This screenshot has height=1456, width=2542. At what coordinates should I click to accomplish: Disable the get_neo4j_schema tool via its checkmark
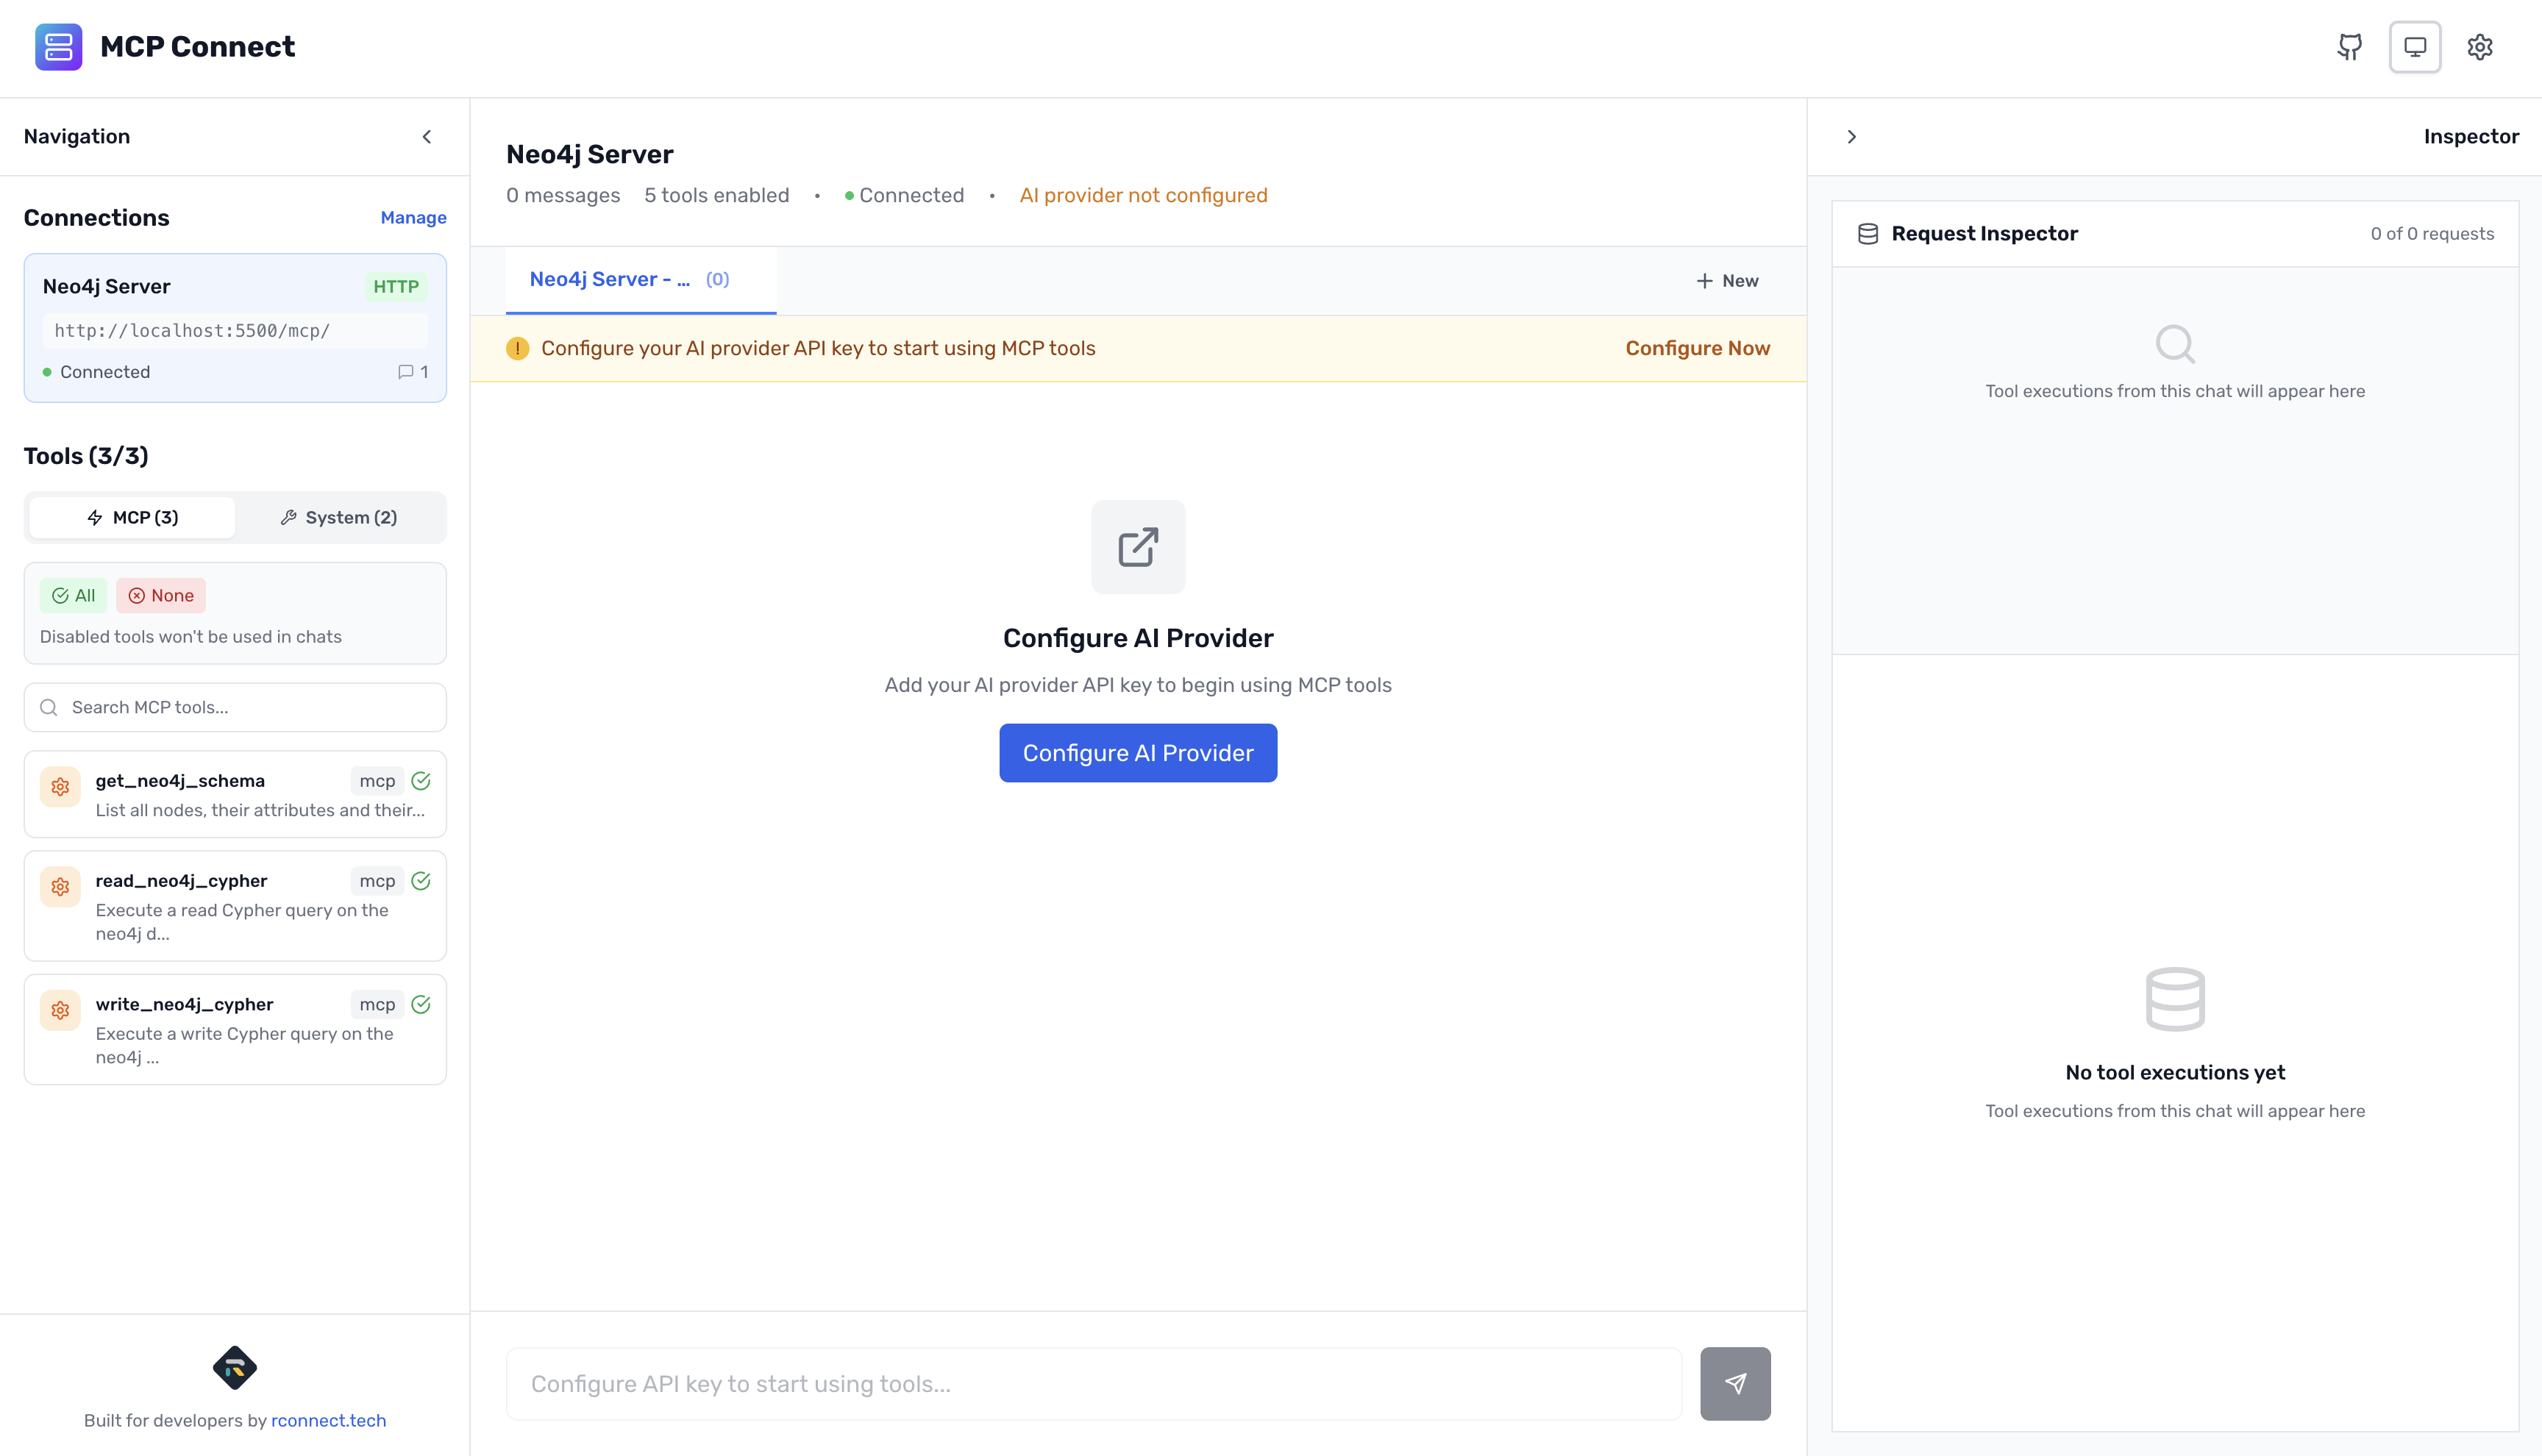tap(421, 780)
